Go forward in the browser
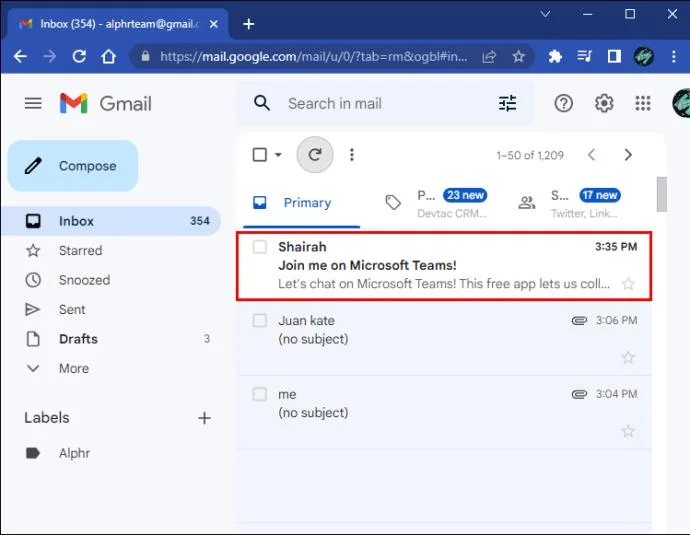The width and height of the screenshot is (690, 535). [x=50, y=56]
